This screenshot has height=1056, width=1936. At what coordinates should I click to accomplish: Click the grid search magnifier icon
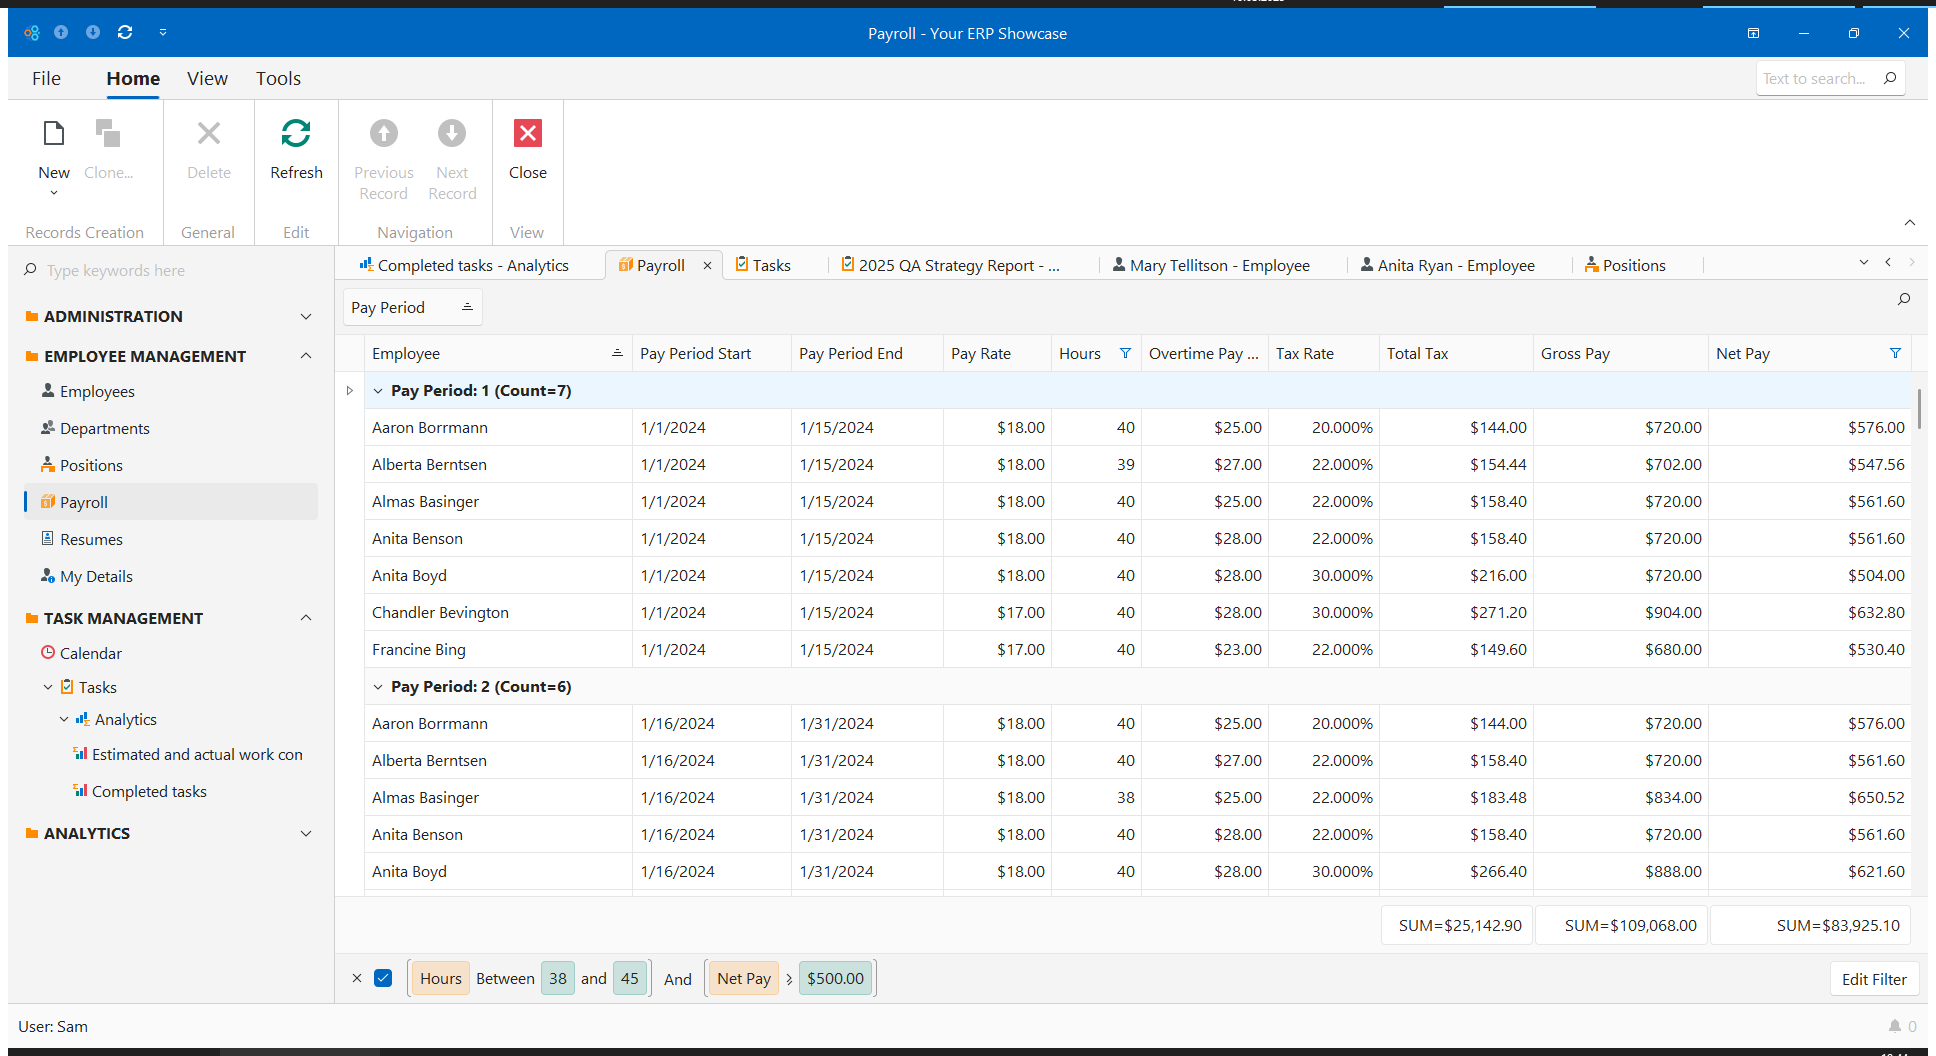1903,299
